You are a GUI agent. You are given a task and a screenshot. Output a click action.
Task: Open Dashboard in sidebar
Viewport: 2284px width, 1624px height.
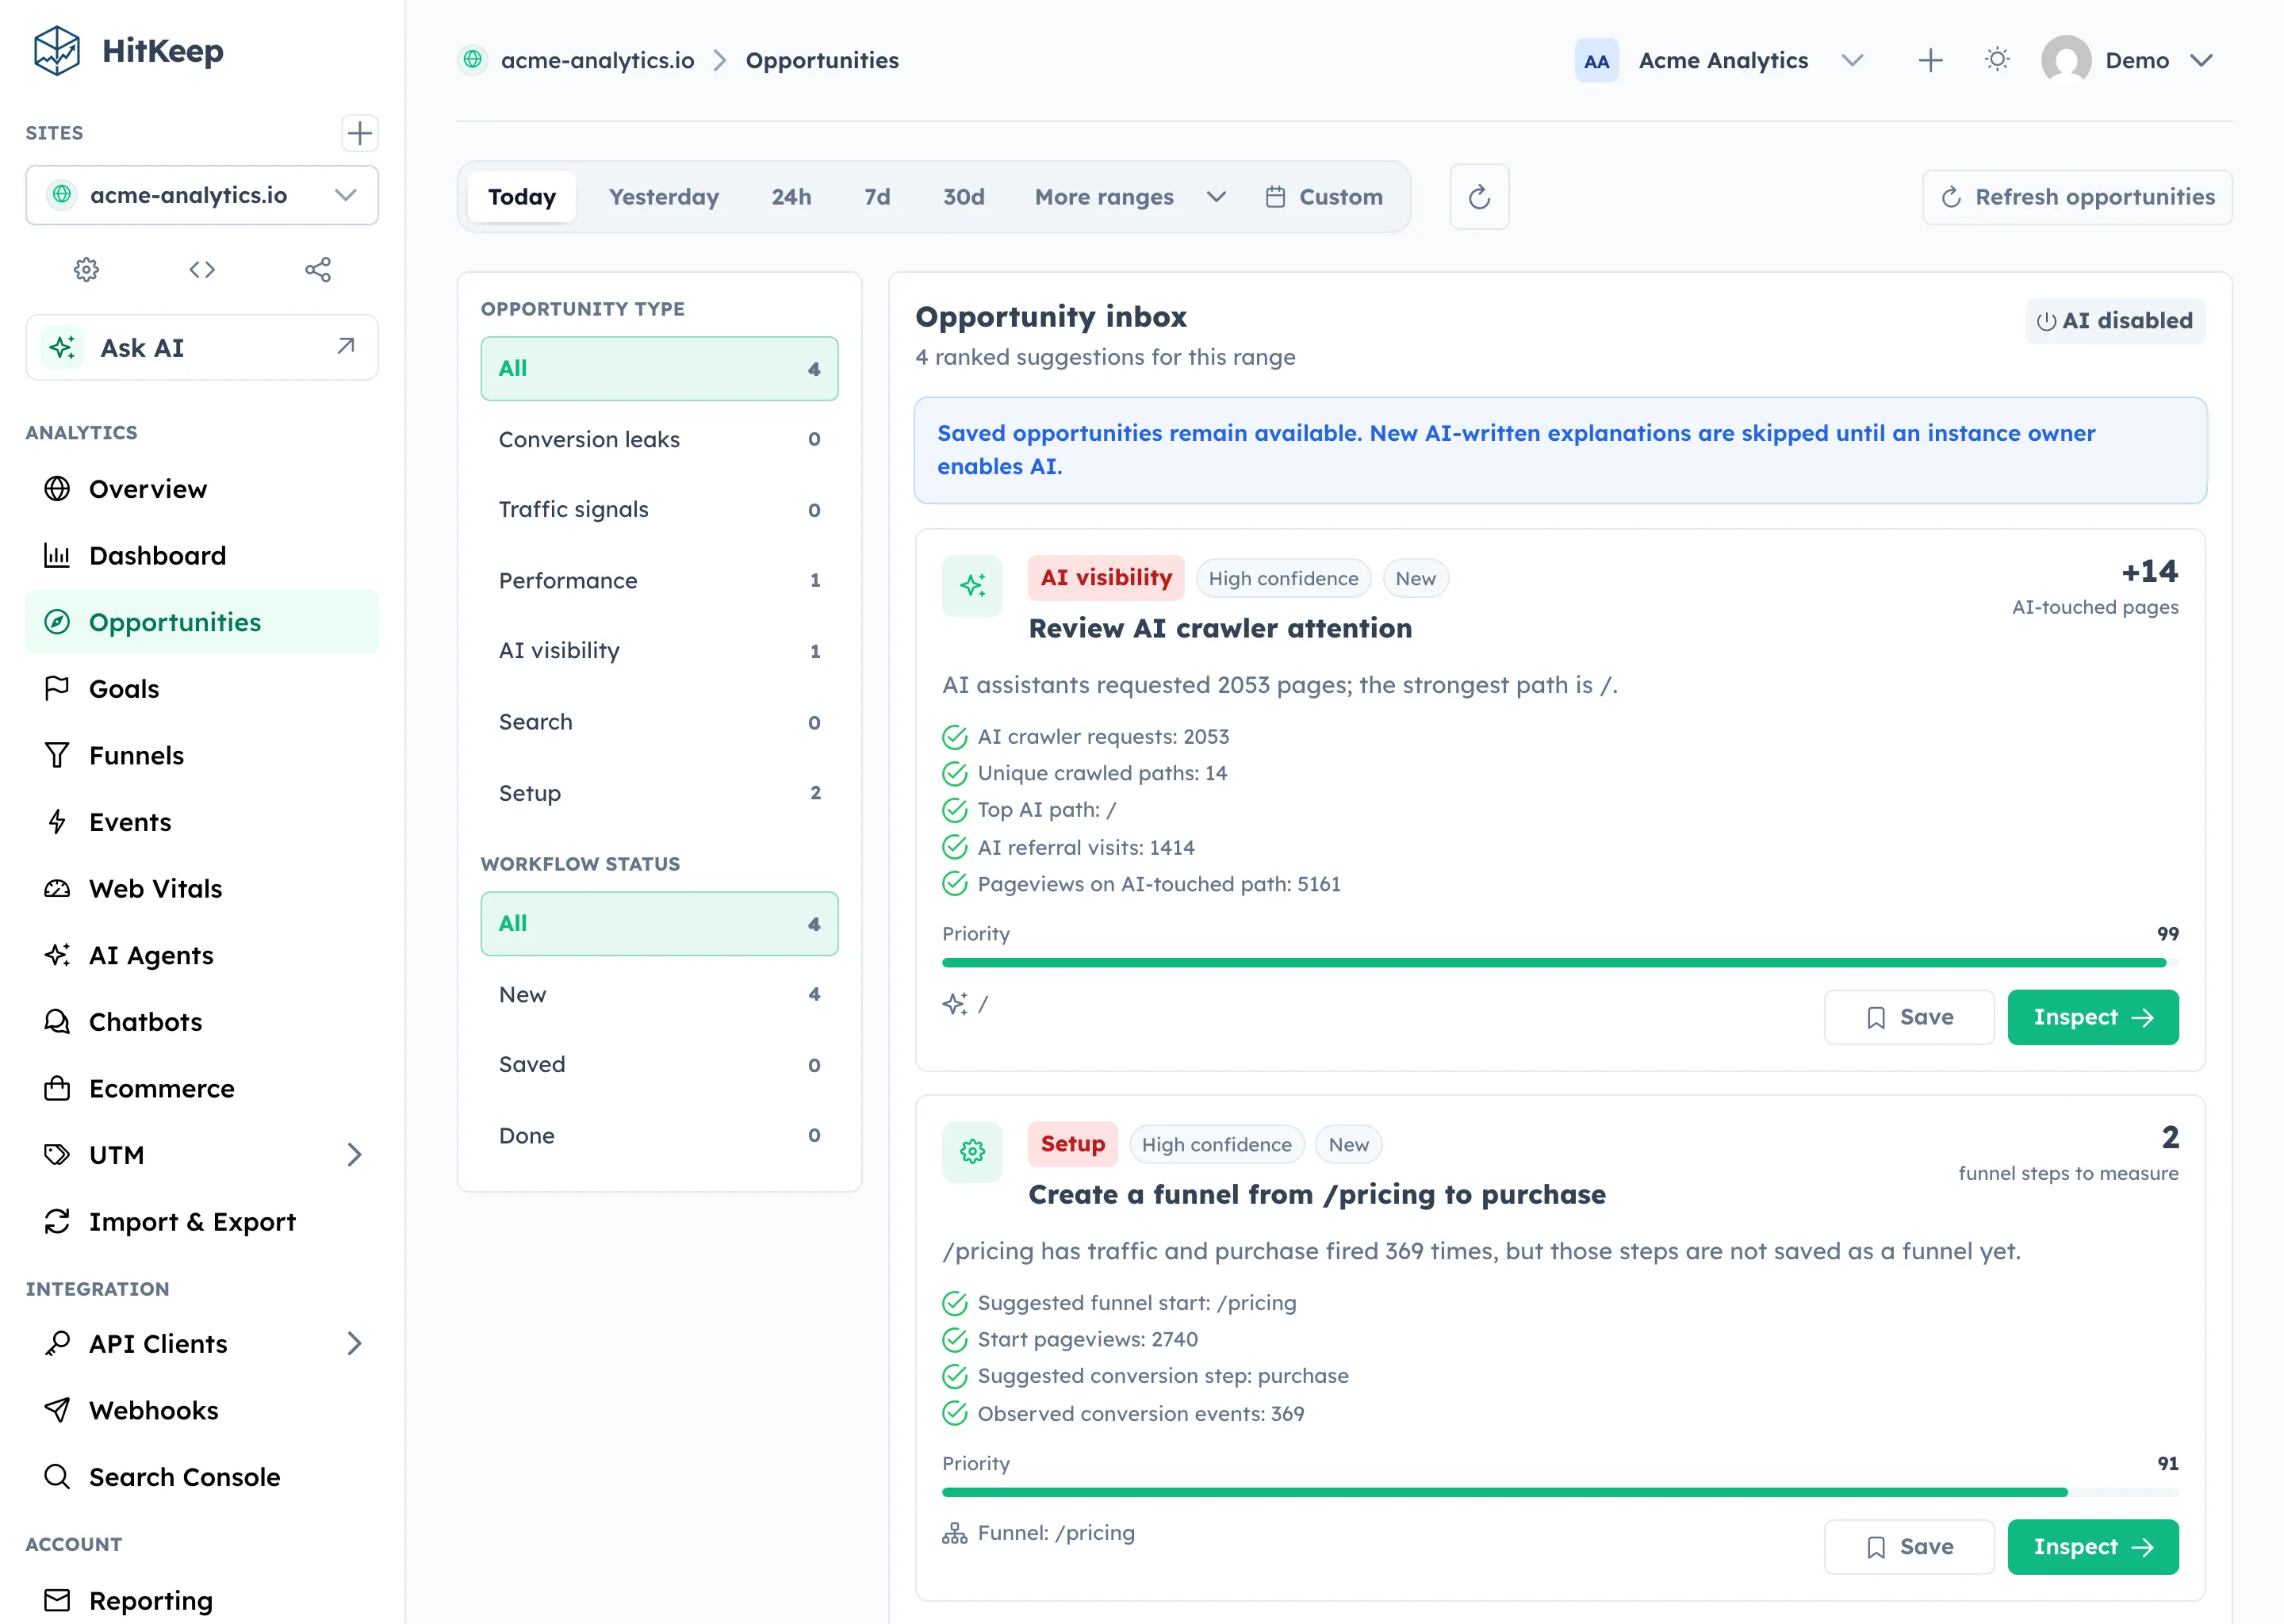(x=202, y=555)
